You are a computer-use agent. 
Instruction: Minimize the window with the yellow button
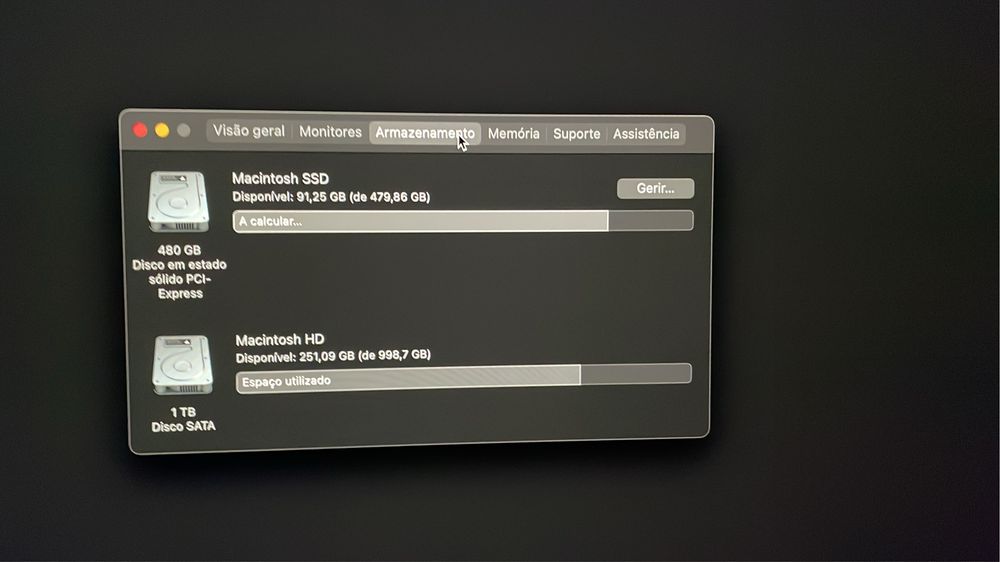(x=162, y=130)
